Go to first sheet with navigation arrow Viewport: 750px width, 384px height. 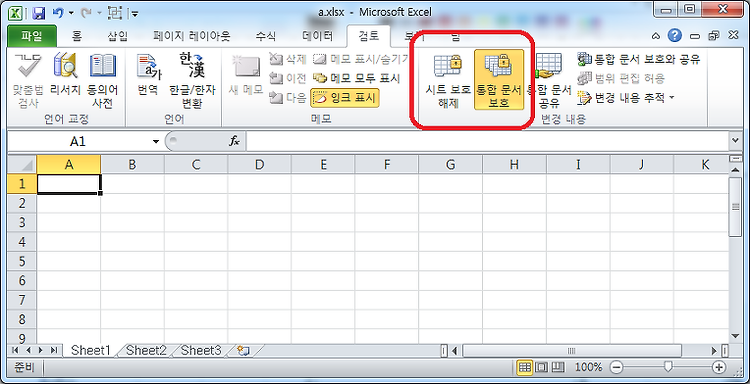click(15, 351)
